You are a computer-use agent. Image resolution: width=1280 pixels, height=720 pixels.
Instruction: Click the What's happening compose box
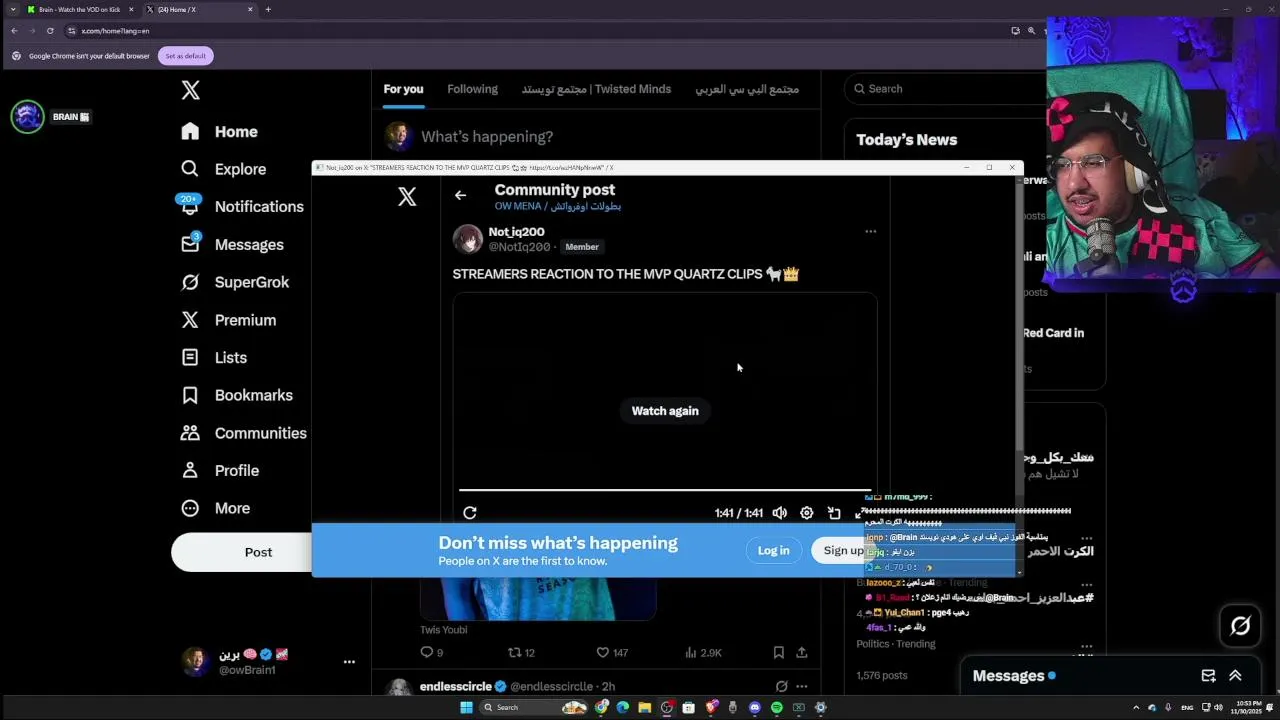pyautogui.click(x=487, y=137)
